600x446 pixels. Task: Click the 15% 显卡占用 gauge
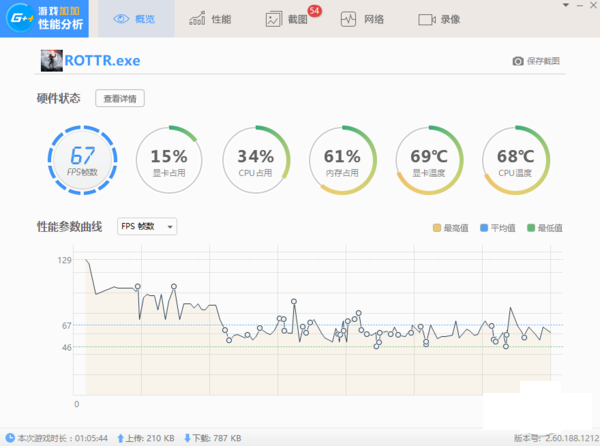[x=169, y=160]
